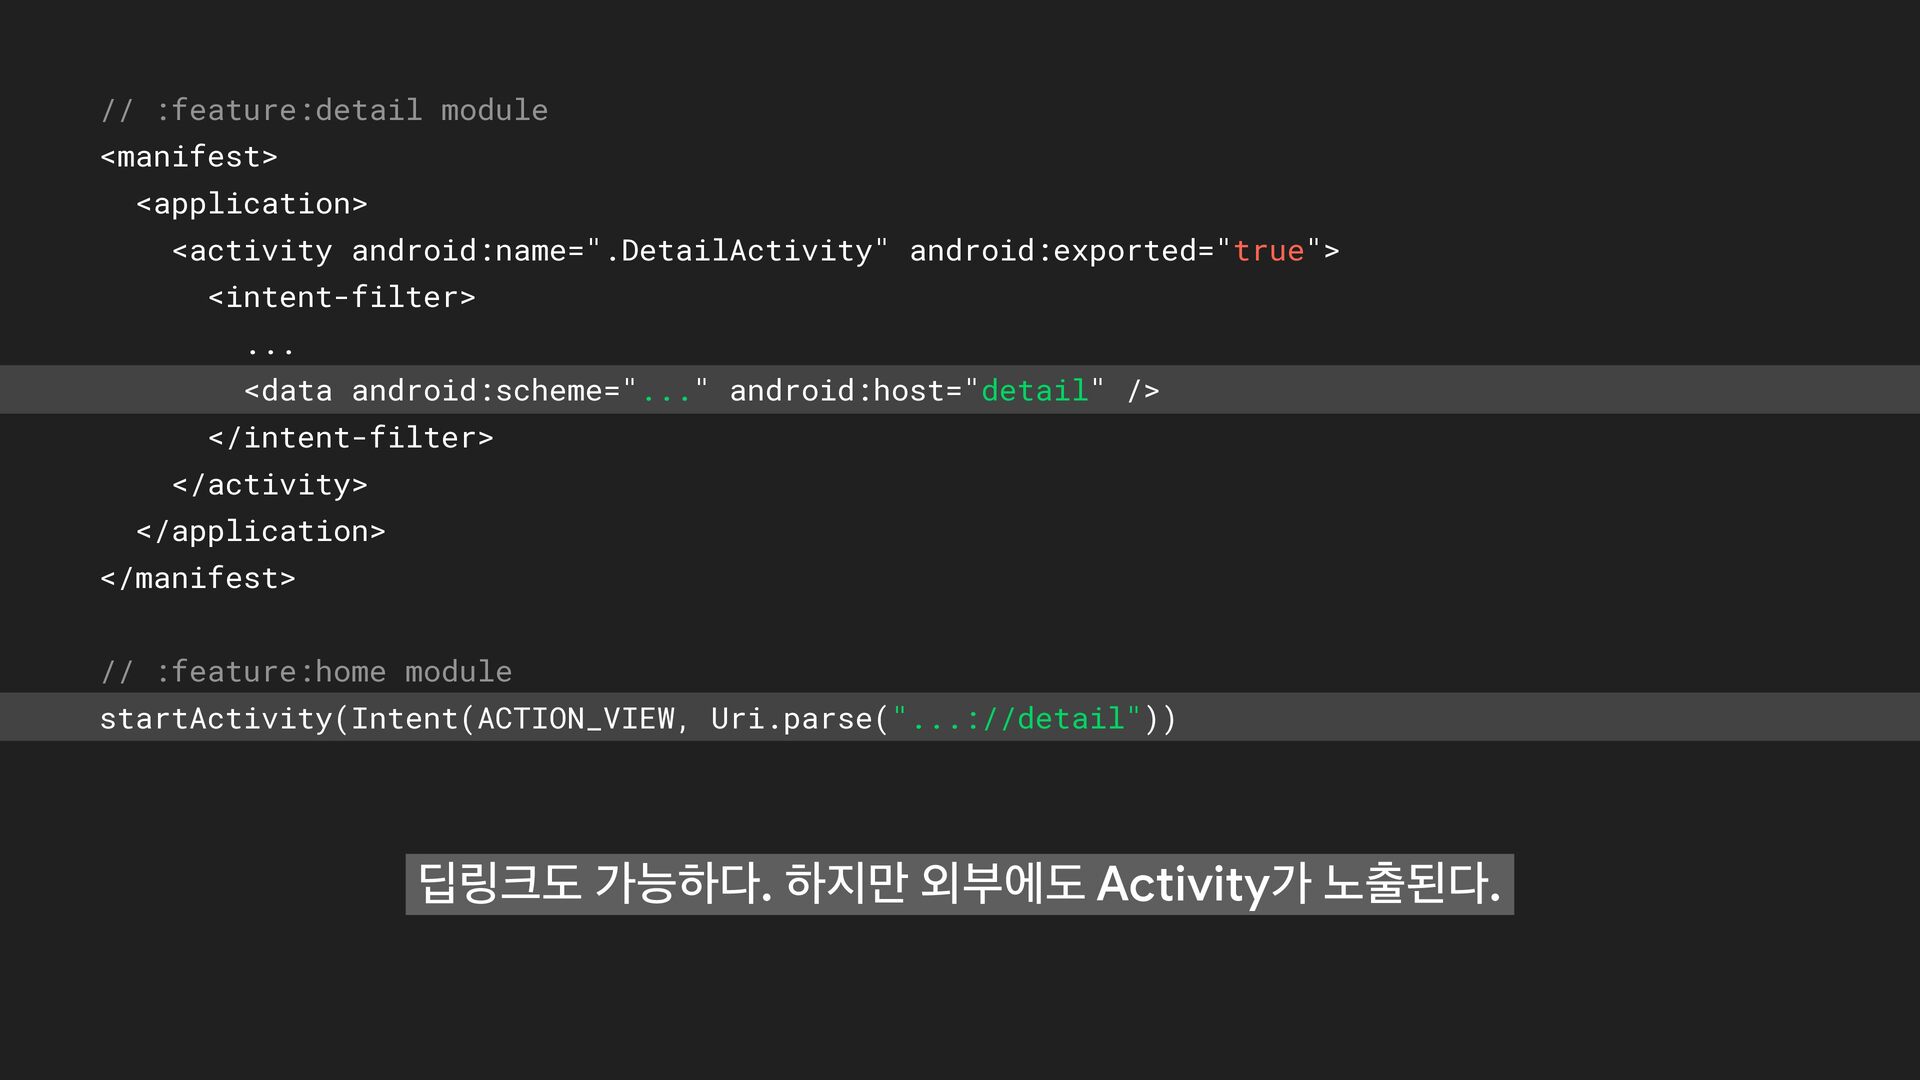Click the Korean subtitle caption box
This screenshot has width=1920, height=1080.
pyautogui.click(x=959, y=884)
